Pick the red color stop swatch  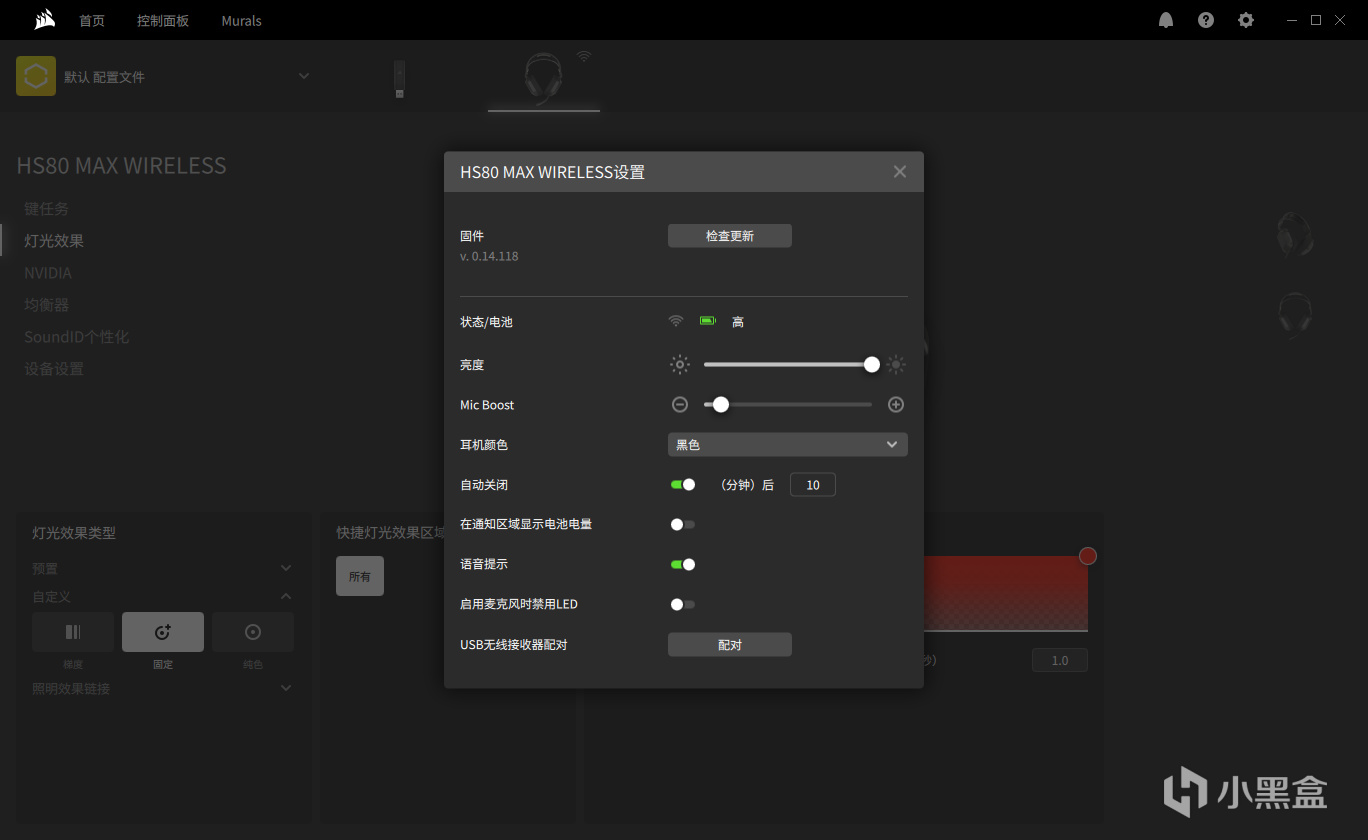pyautogui.click(x=1088, y=556)
